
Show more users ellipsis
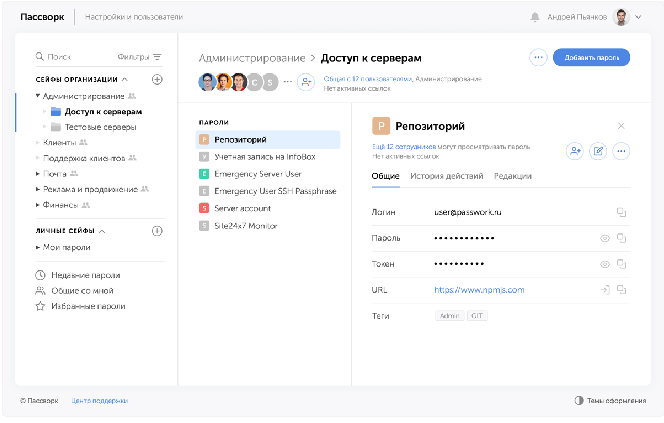(x=288, y=82)
